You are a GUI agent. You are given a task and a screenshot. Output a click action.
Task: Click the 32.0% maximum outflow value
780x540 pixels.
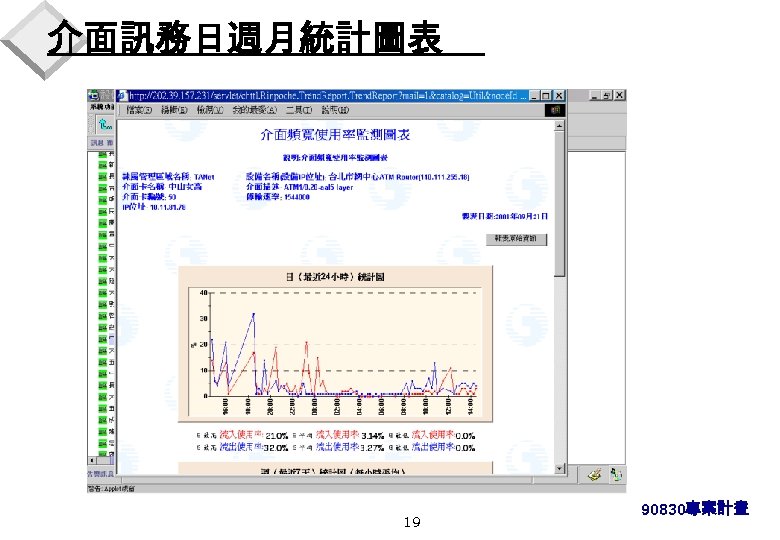(x=277, y=448)
